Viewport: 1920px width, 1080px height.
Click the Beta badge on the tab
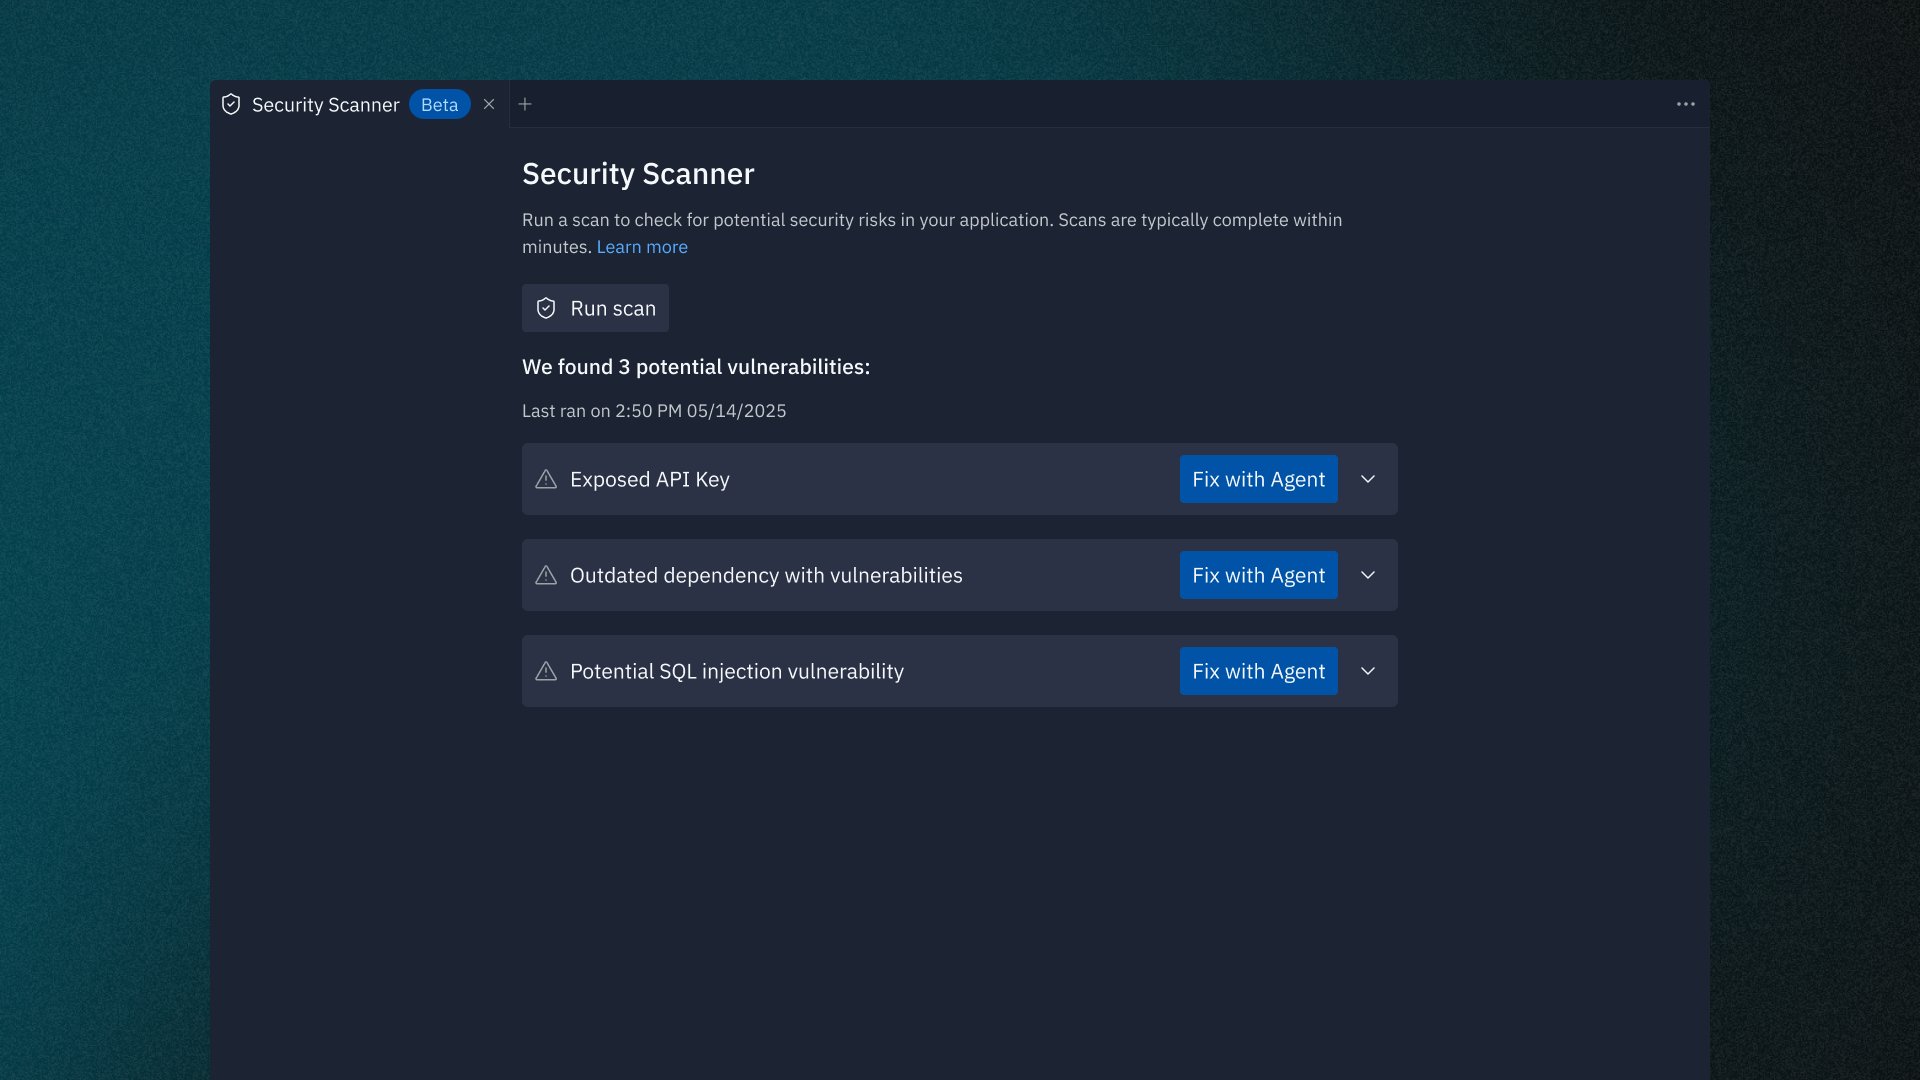(x=440, y=104)
